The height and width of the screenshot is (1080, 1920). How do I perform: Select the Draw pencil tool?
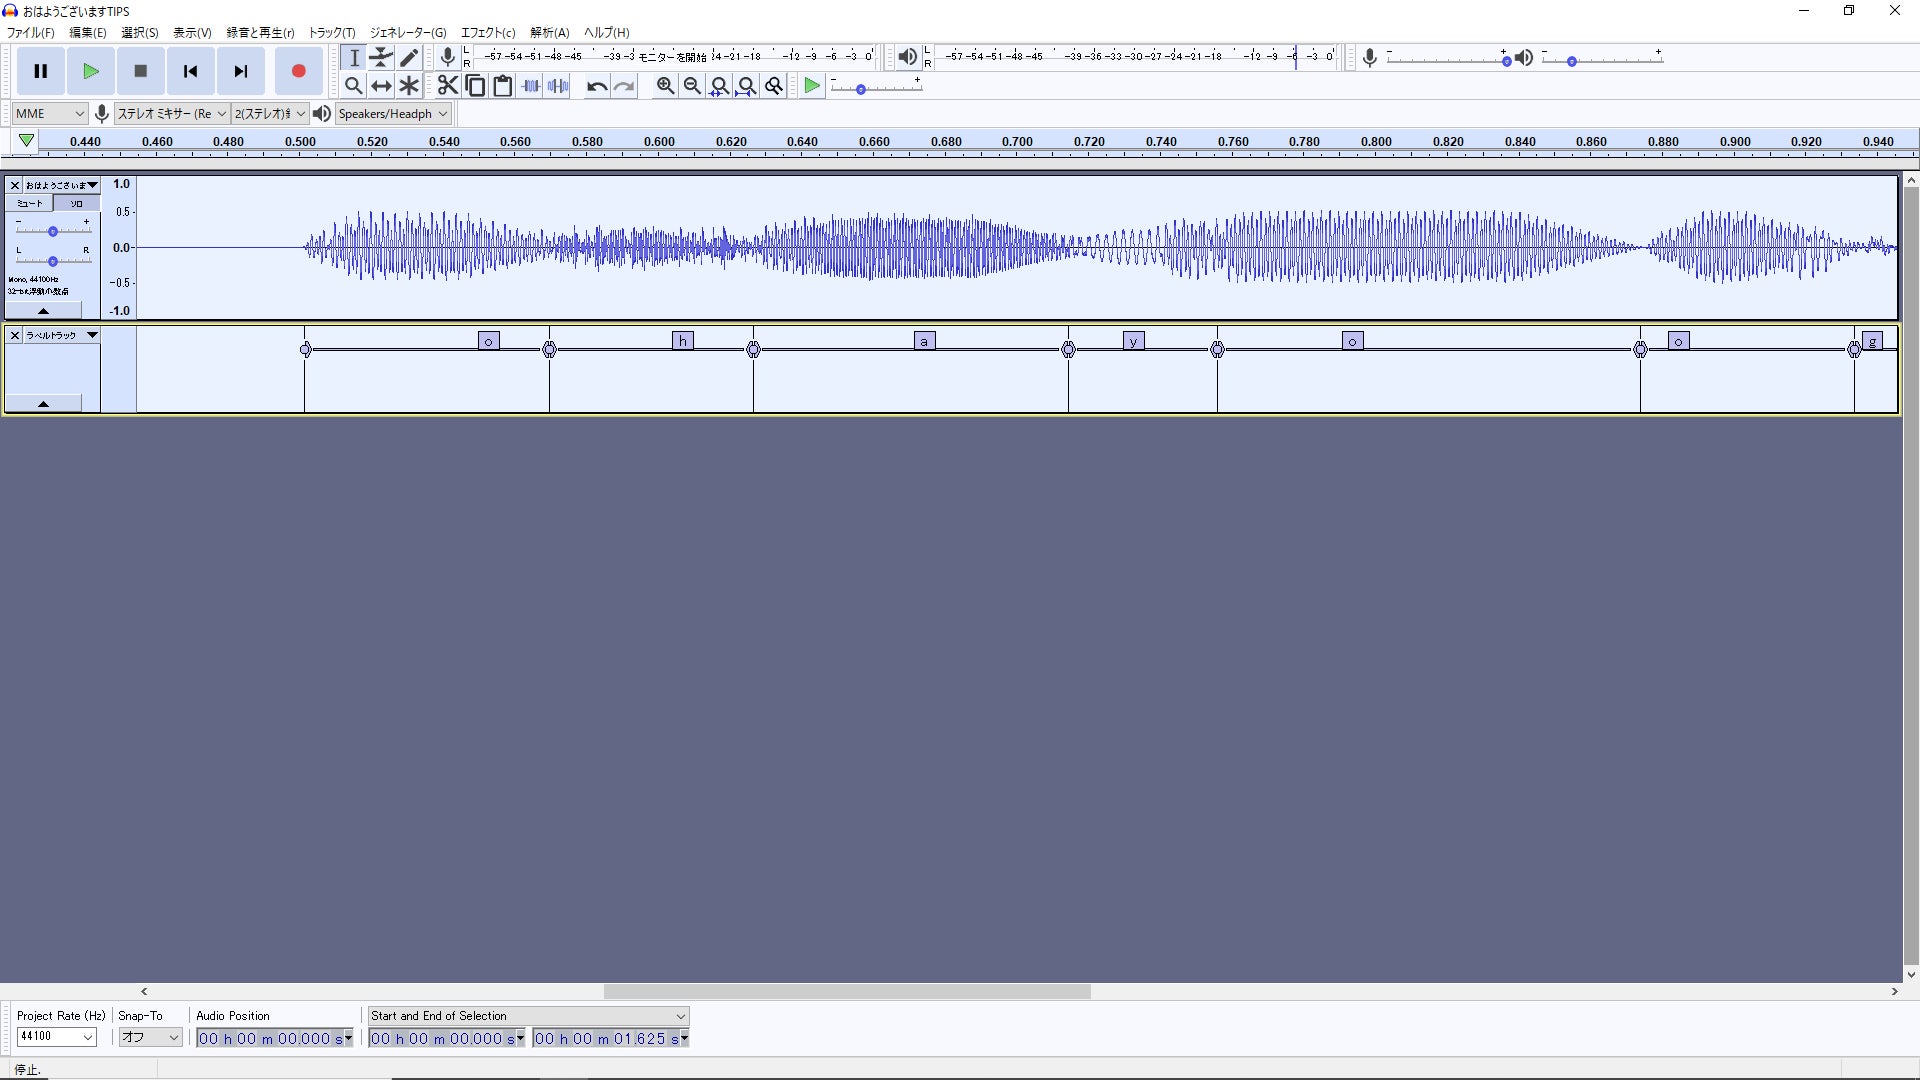(x=409, y=57)
